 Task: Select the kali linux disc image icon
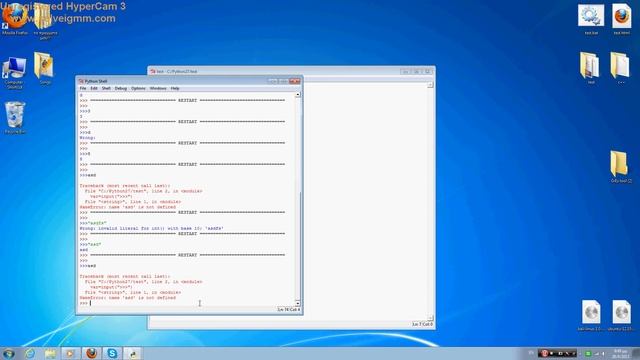coord(590,315)
